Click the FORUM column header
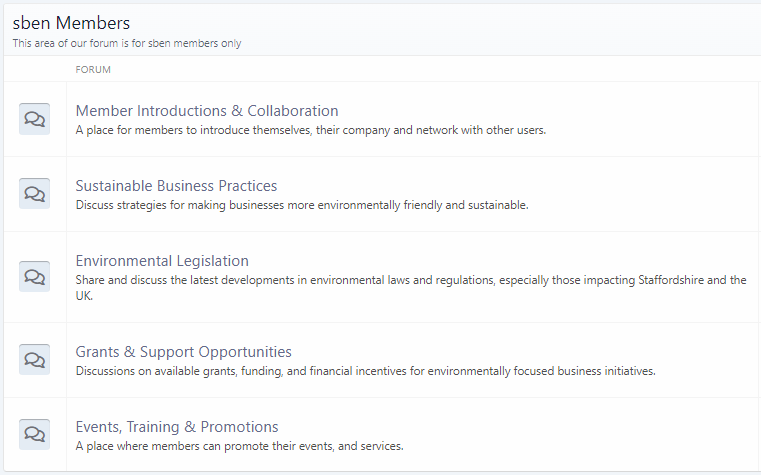Screen dimensions: 761x475 coord(93,69)
